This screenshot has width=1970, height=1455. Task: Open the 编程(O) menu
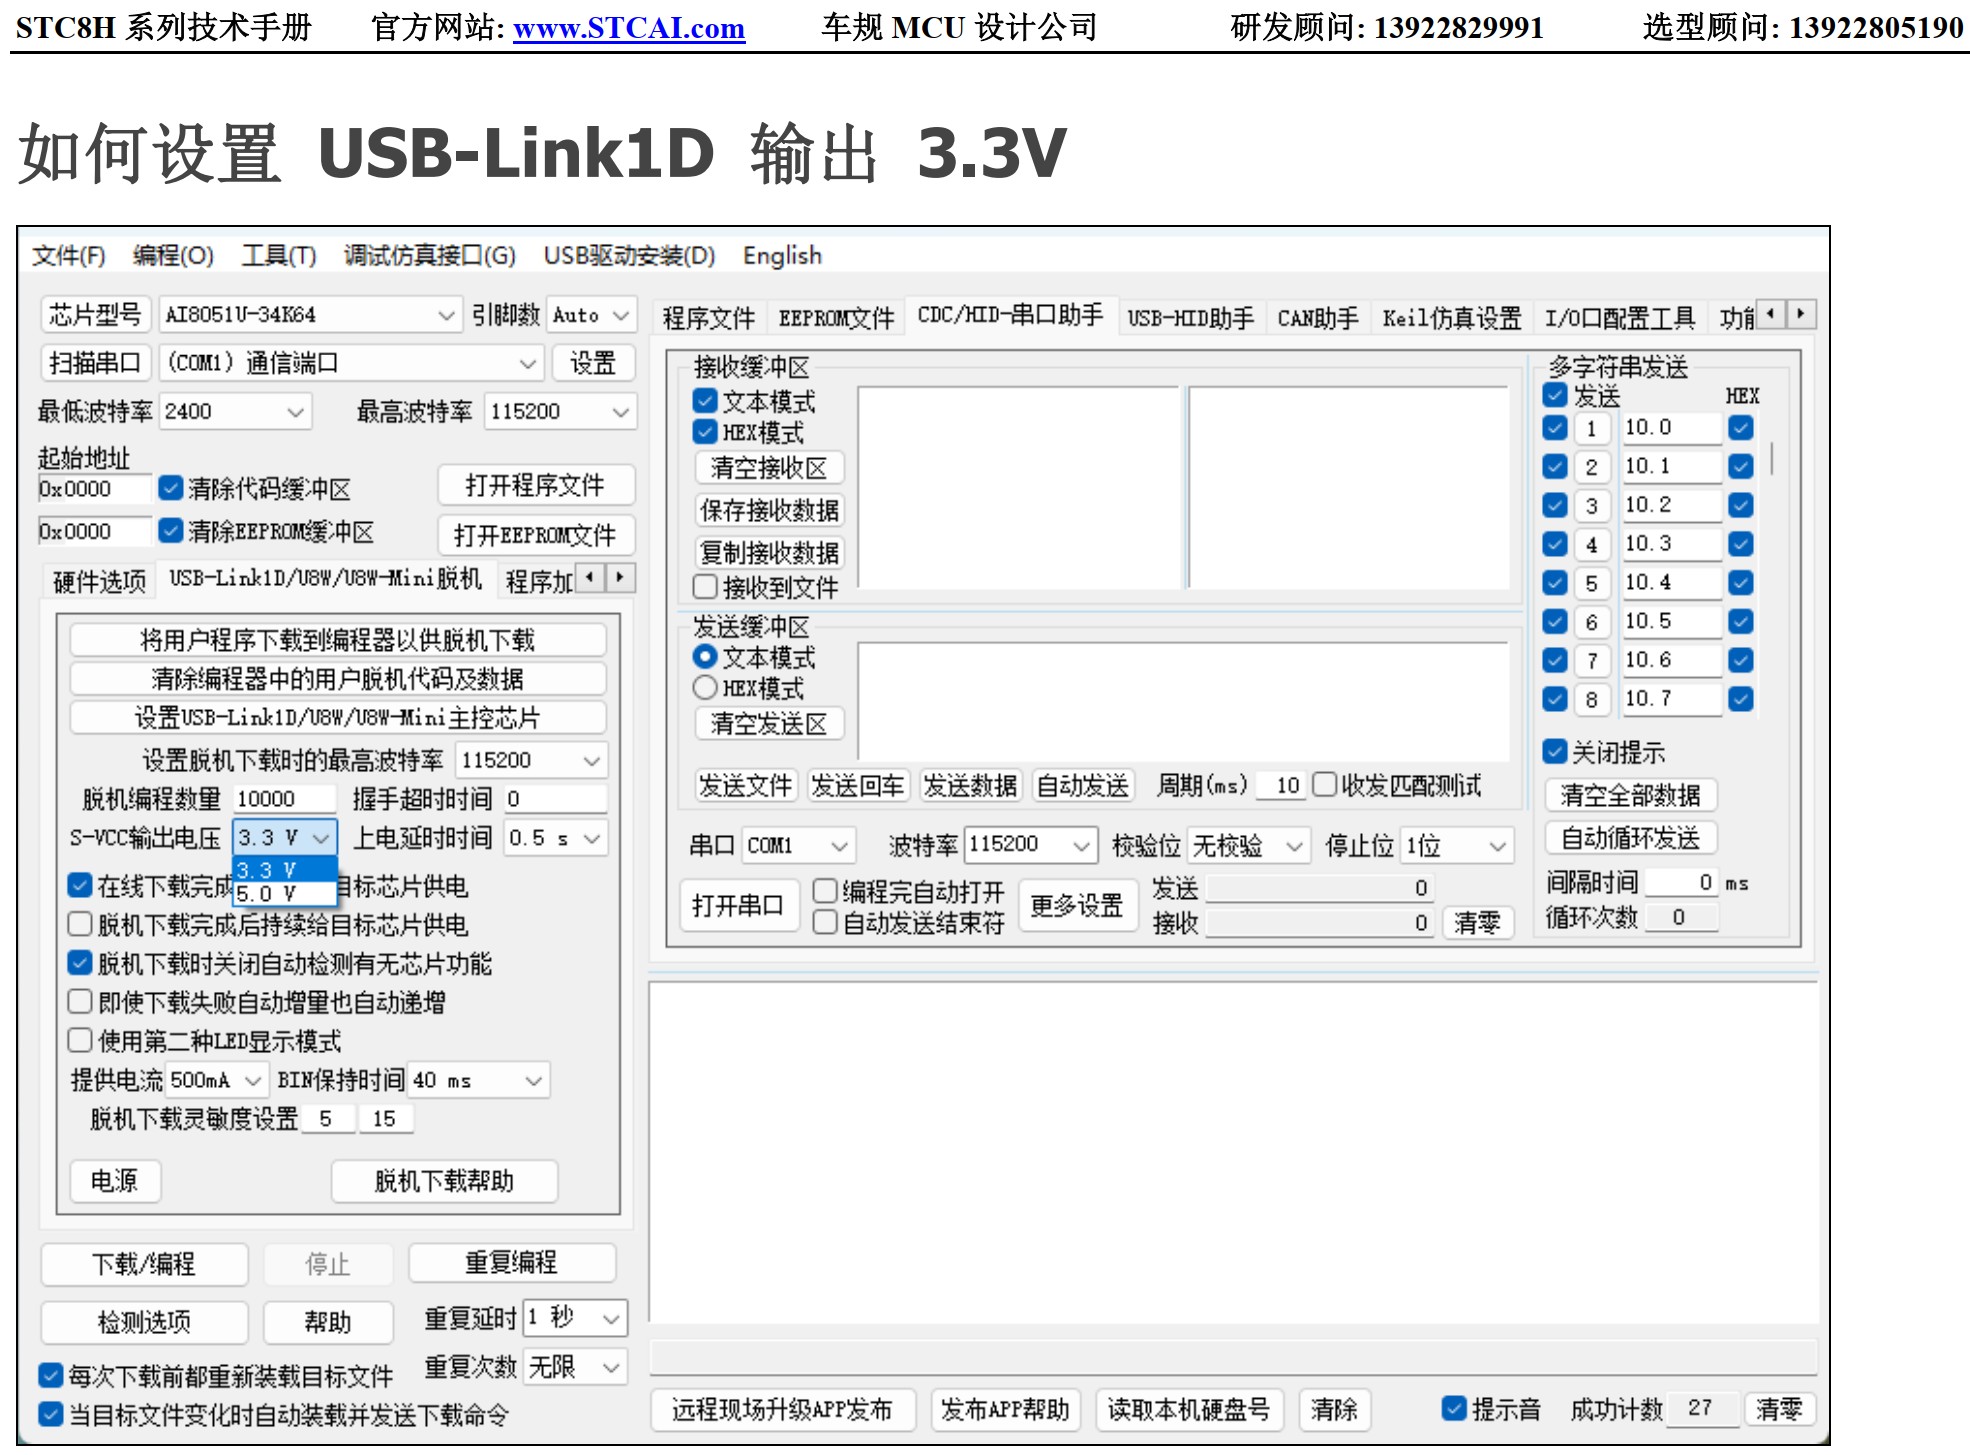tap(173, 256)
